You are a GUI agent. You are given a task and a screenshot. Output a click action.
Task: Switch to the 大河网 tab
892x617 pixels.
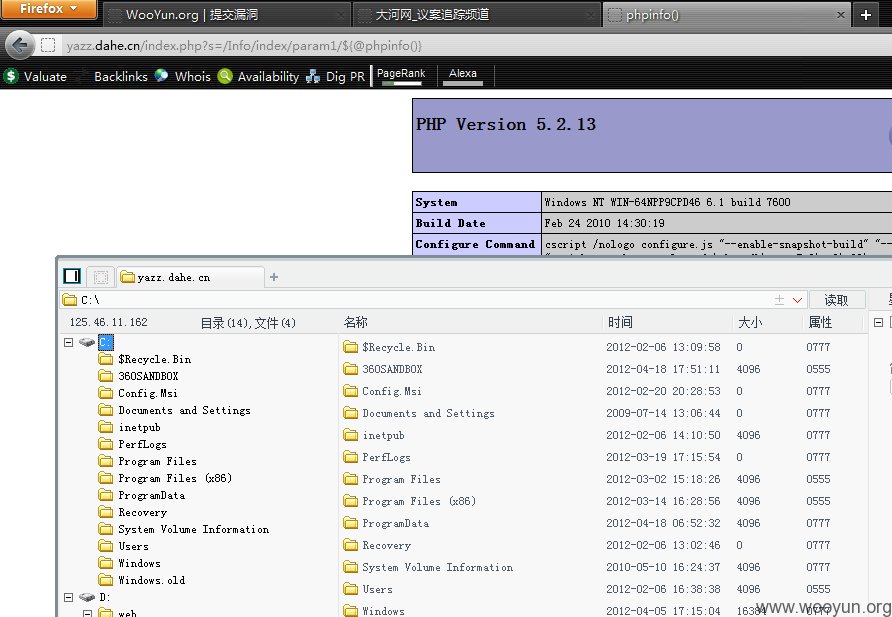(476, 15)
